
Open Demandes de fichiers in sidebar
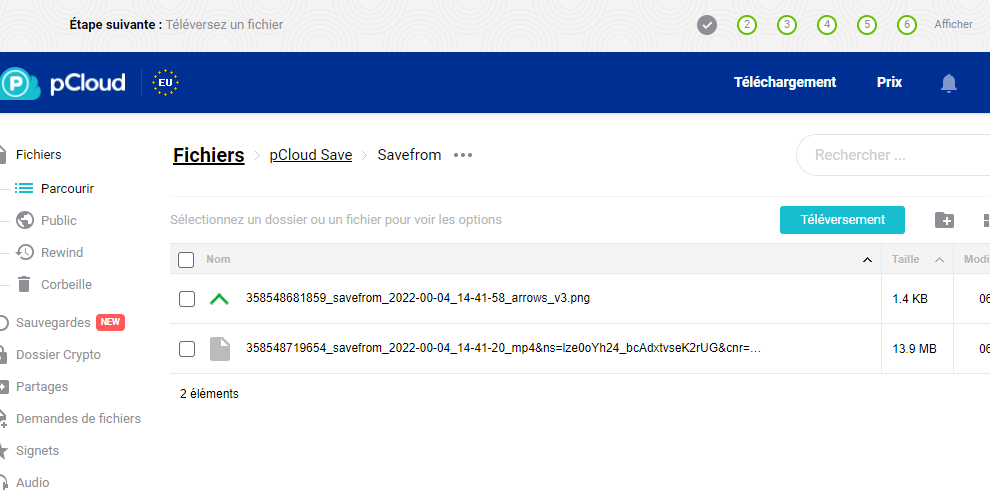pyautogui.click(x=78, y=419)
